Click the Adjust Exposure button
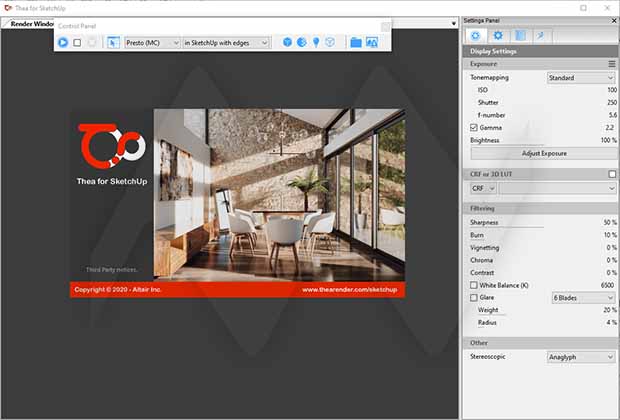 click(544, 153)
